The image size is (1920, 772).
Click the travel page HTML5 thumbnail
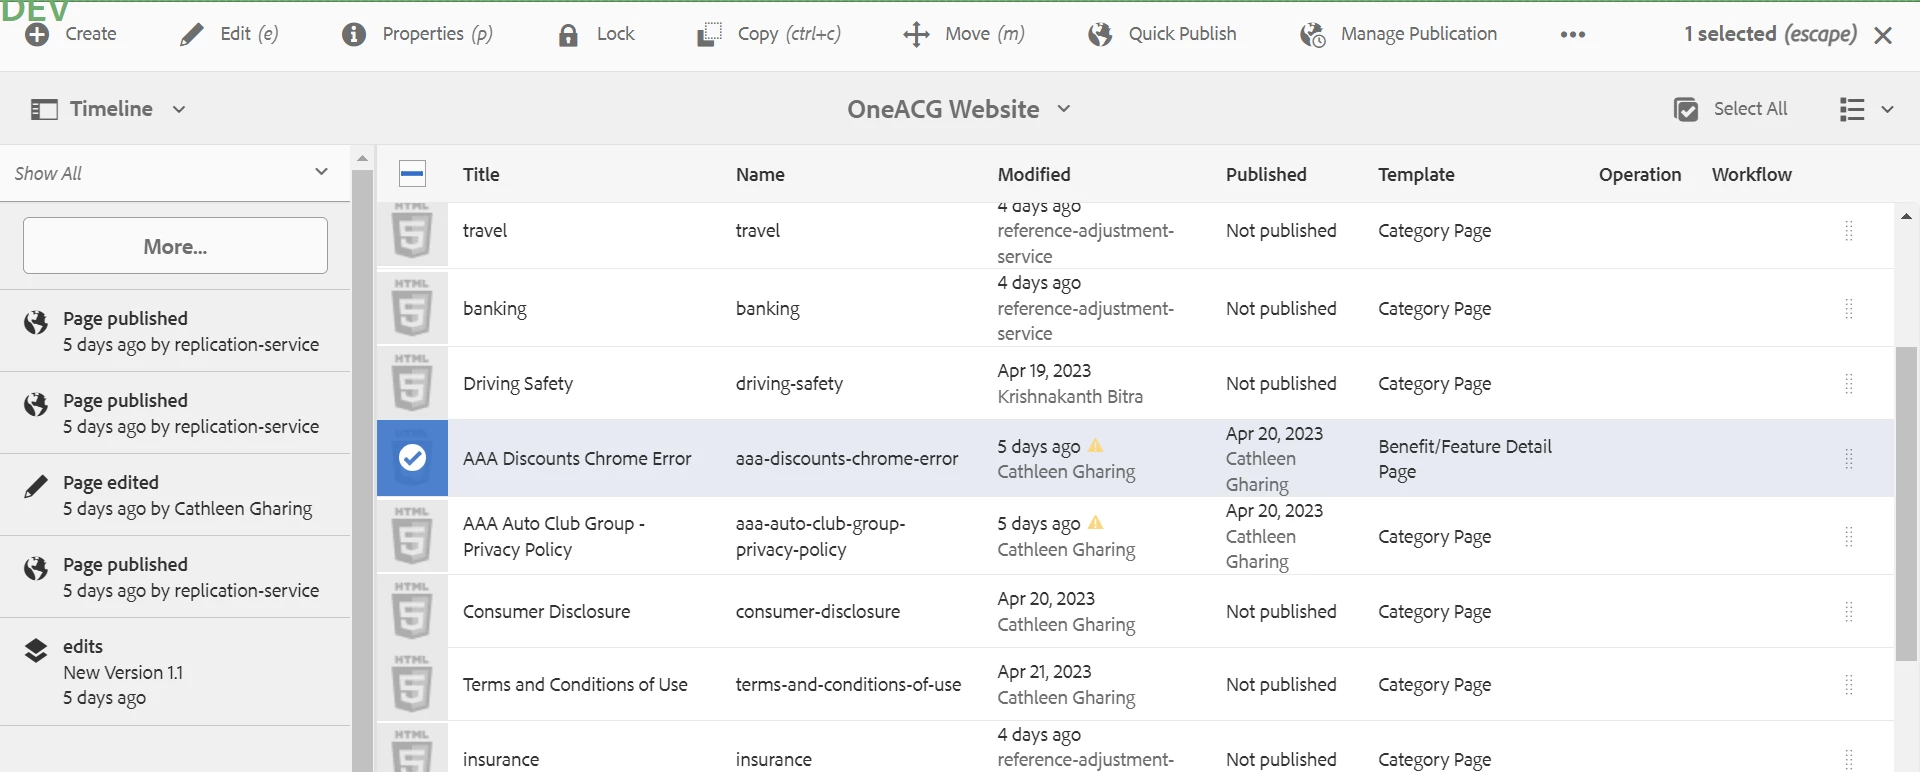pyautogui.click(x=412, y=231)
